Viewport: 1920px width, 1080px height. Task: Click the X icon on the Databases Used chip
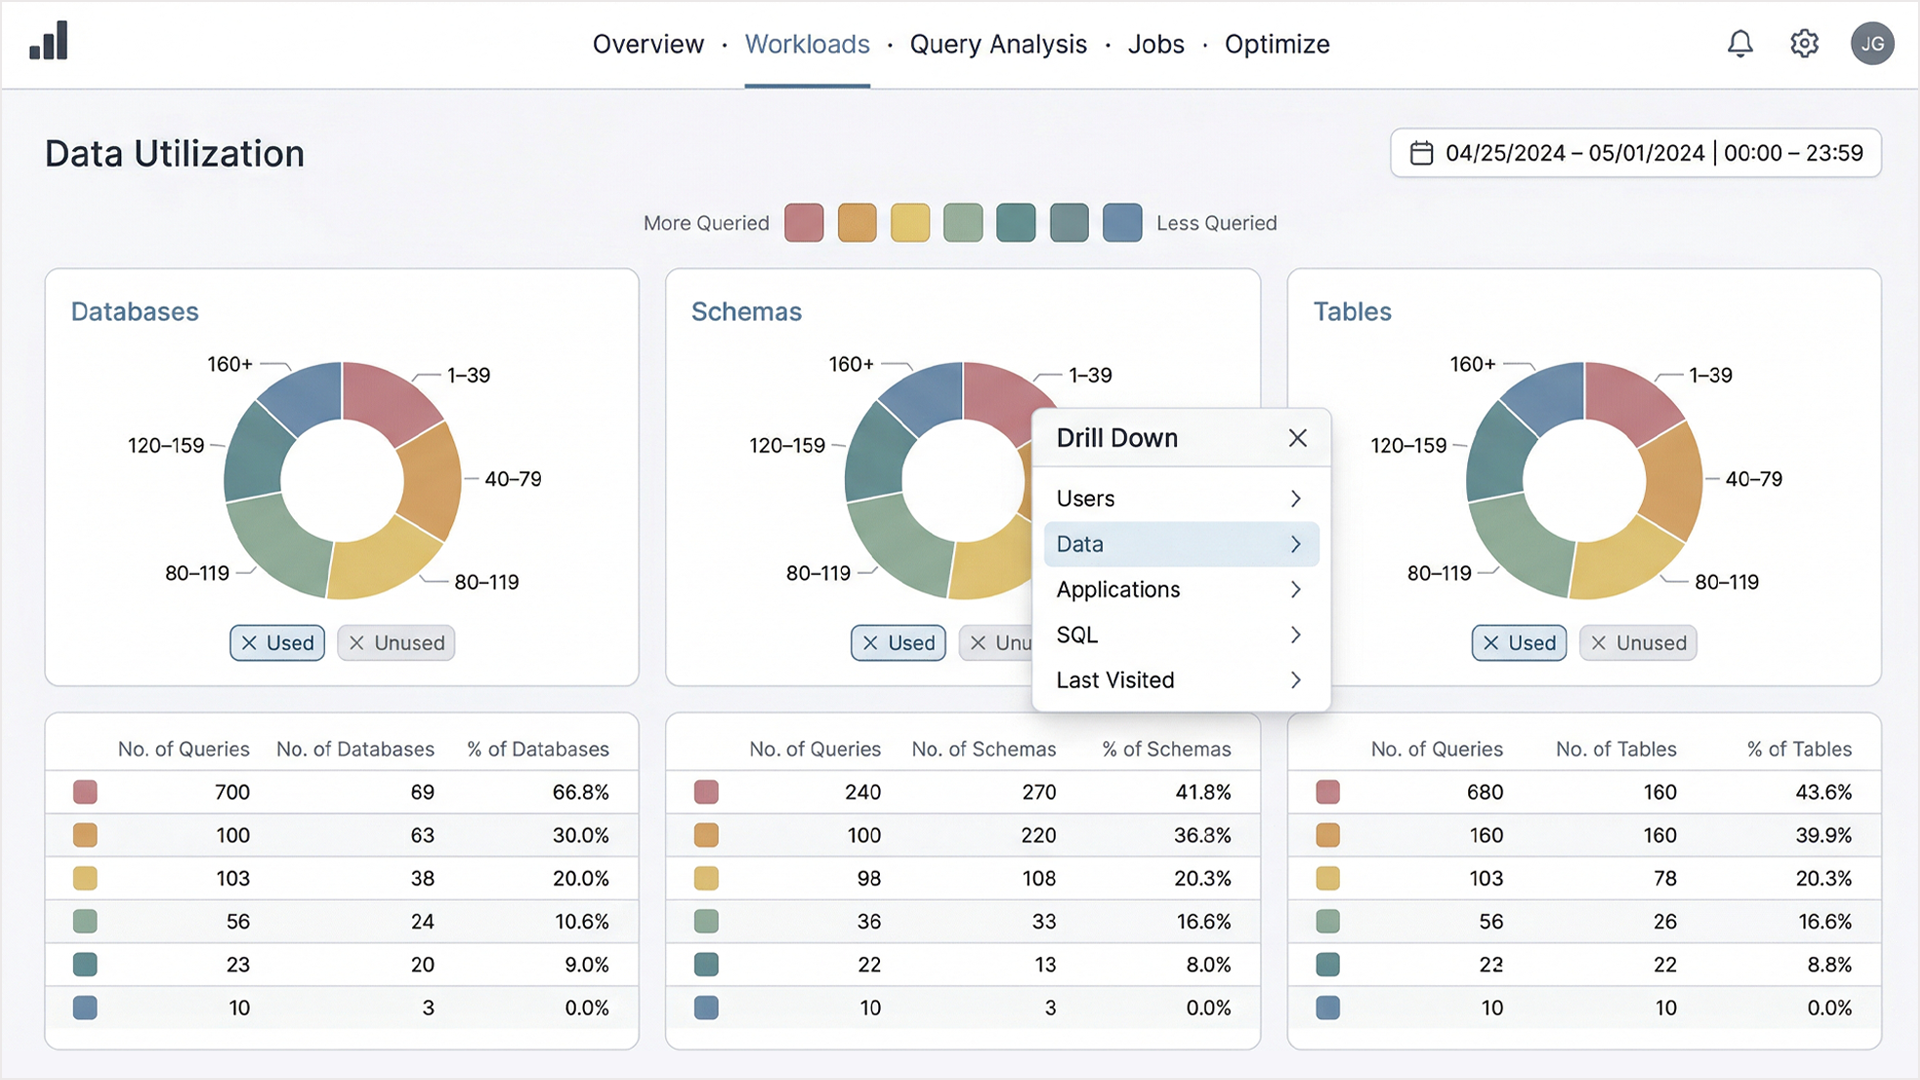coord(249,643)
